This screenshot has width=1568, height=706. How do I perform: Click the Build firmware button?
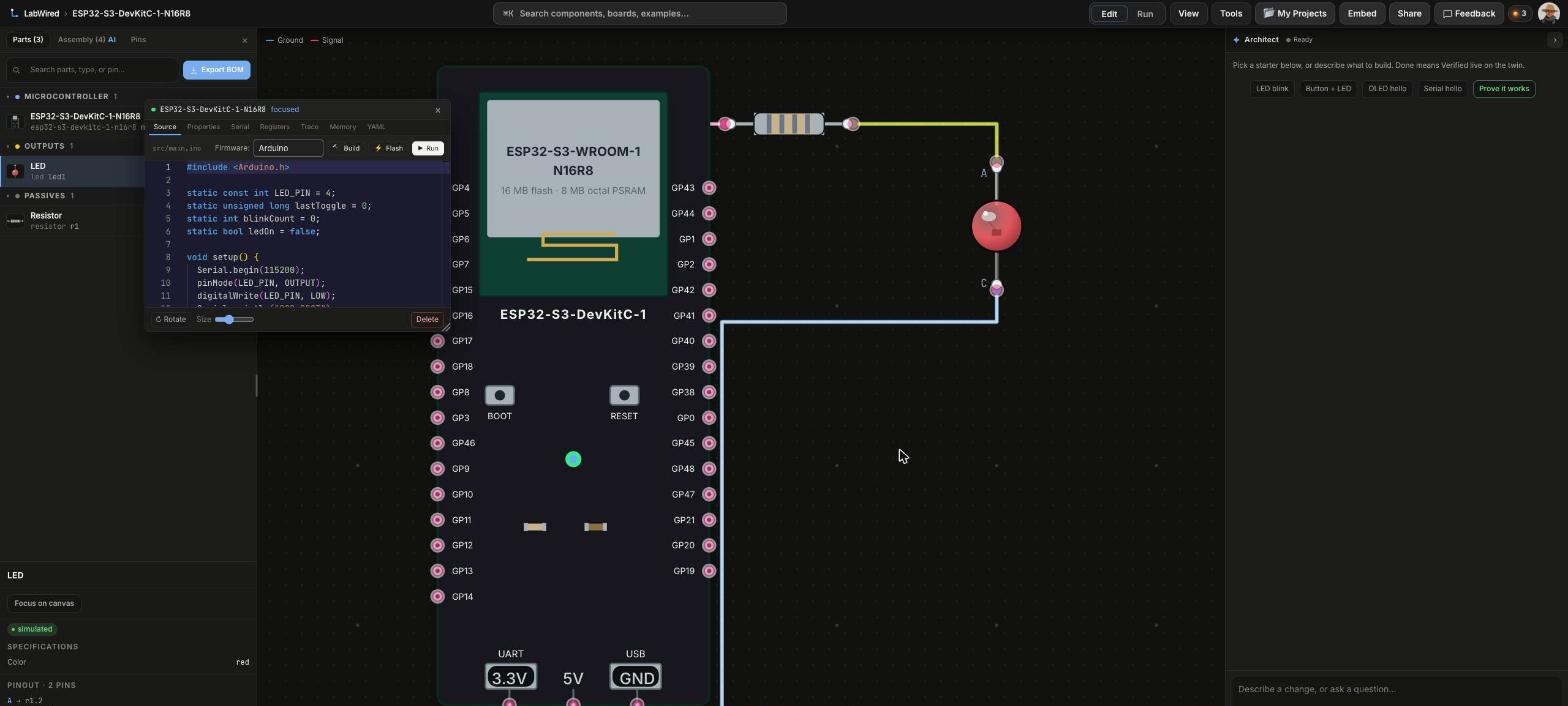[x=347, y=148]
